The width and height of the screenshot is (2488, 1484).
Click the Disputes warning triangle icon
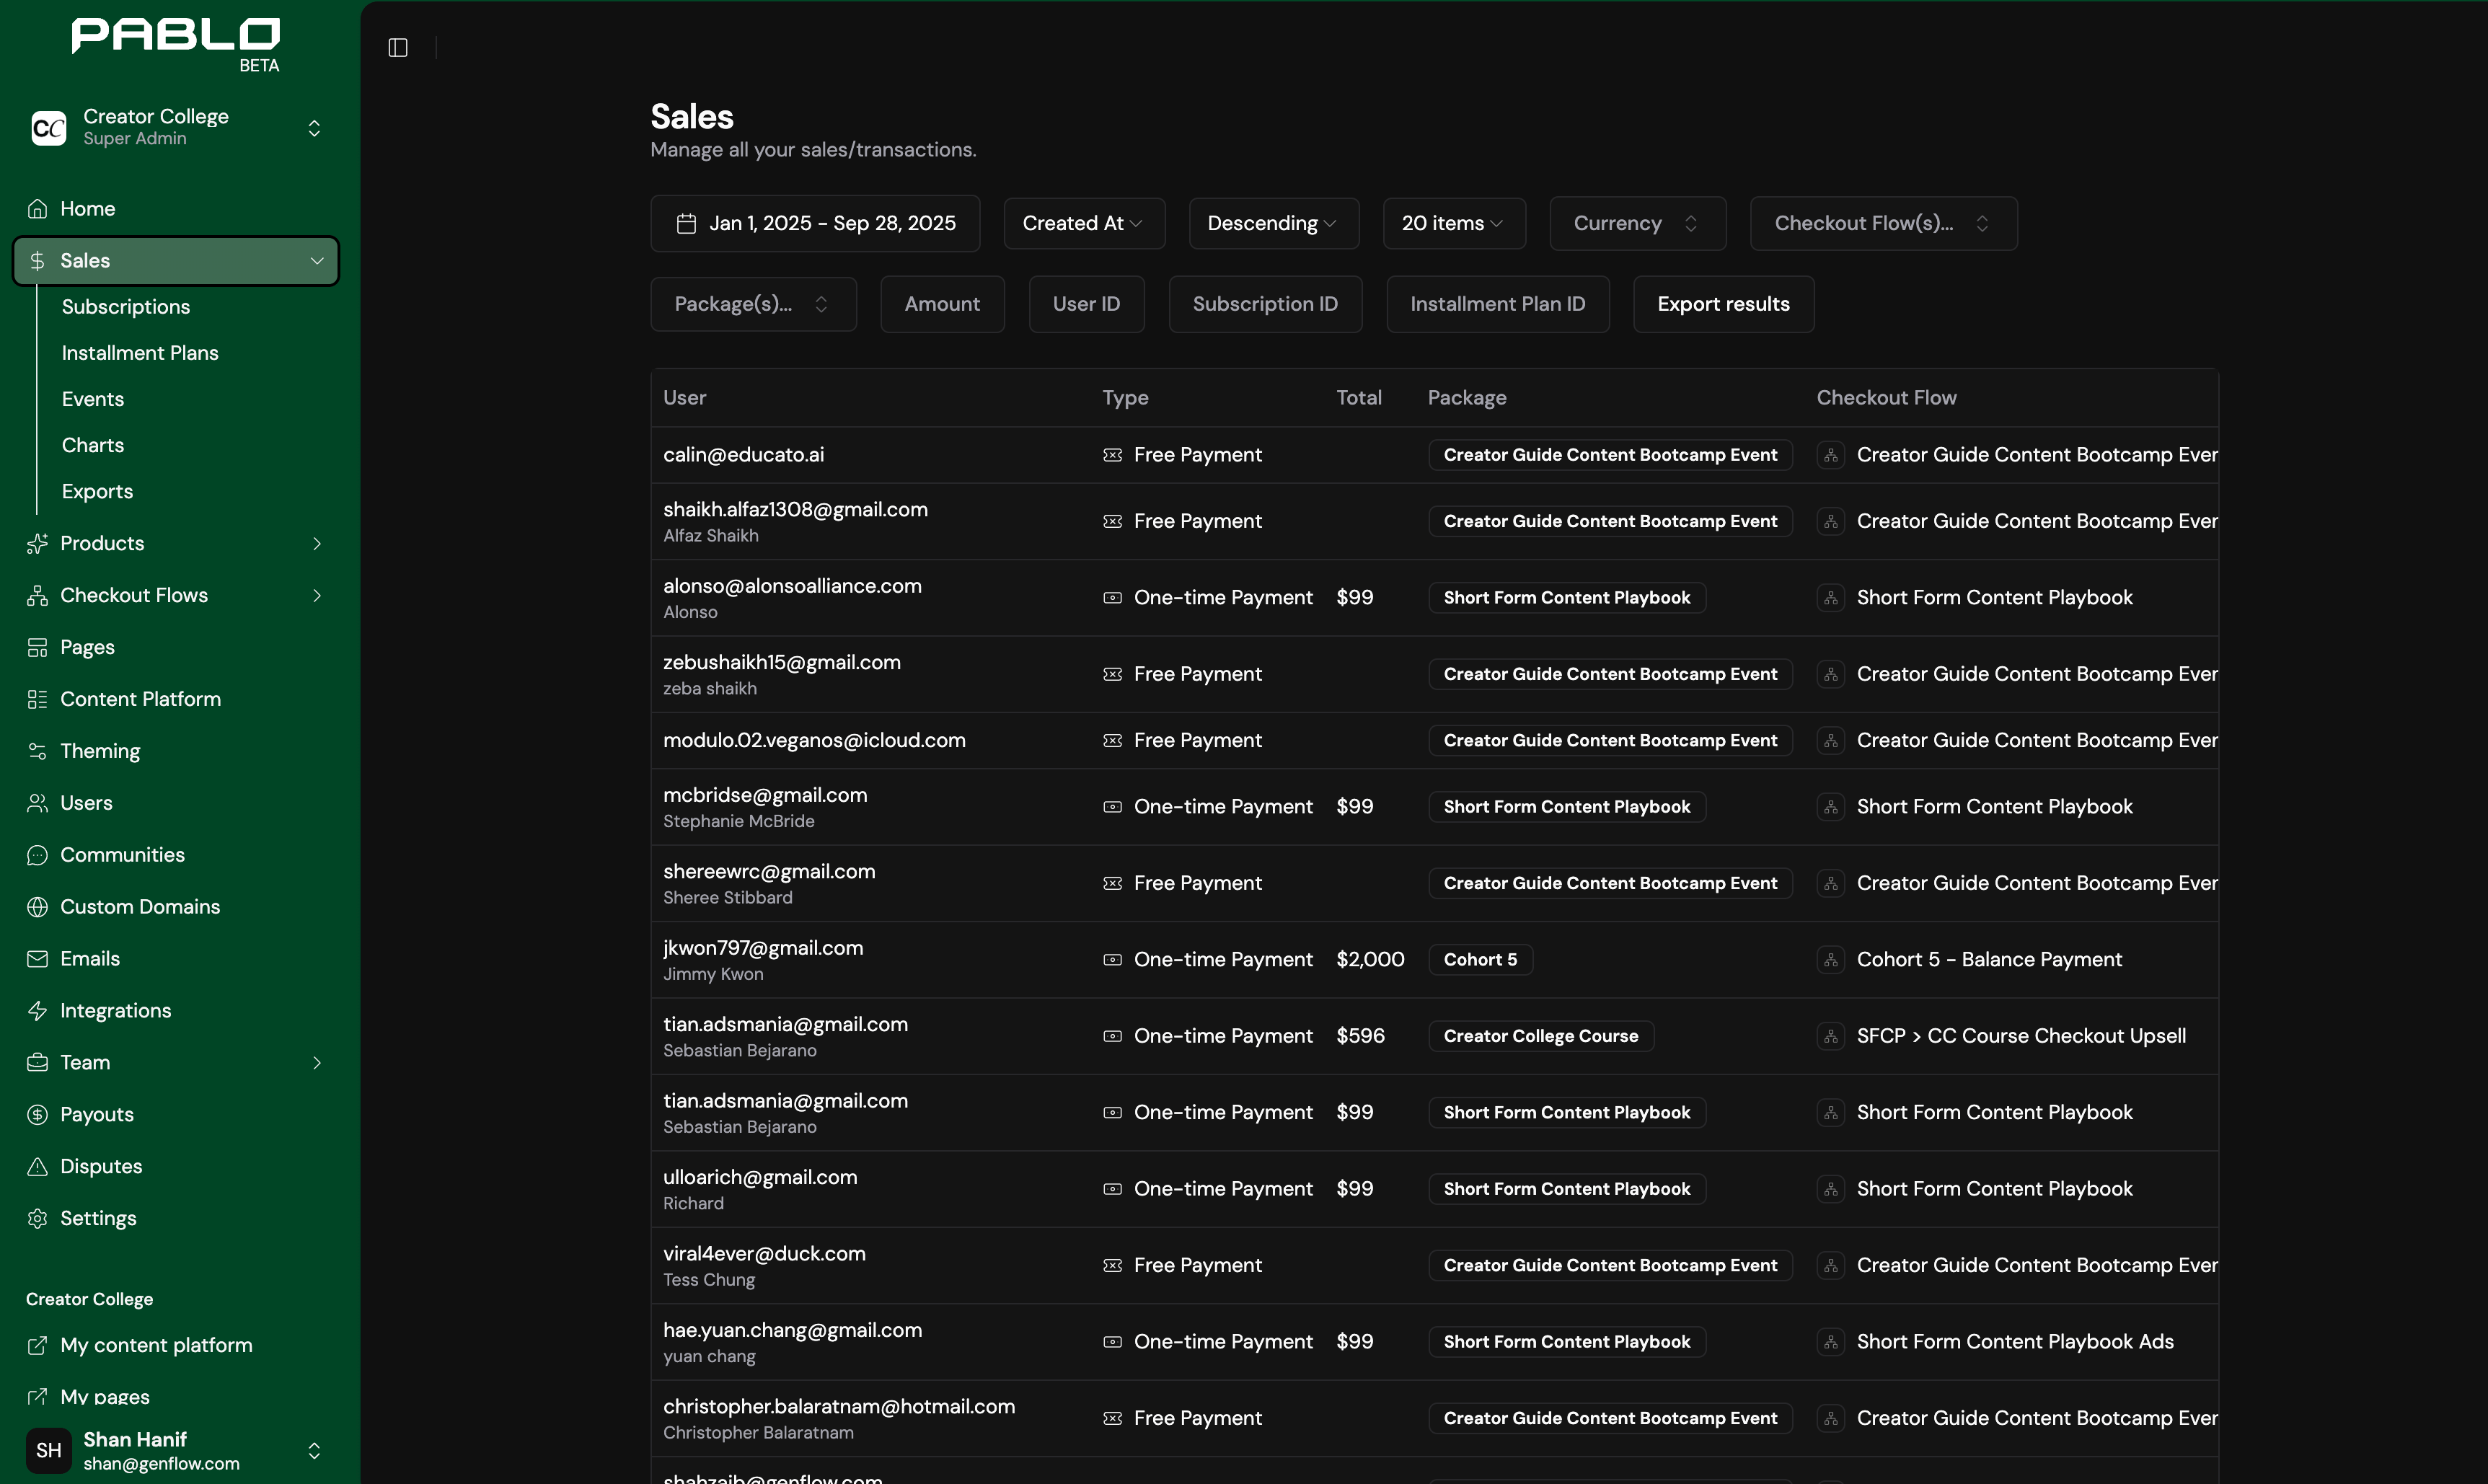pyautogui.click(x=37, y=1166)
